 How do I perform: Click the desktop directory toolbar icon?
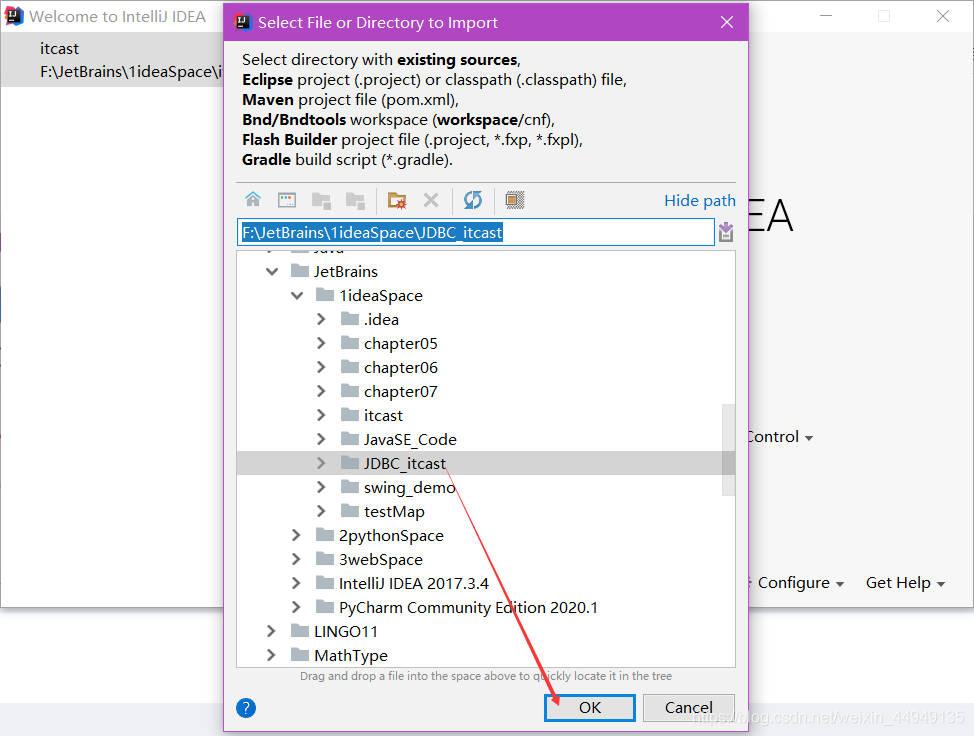tap(287, 200)
